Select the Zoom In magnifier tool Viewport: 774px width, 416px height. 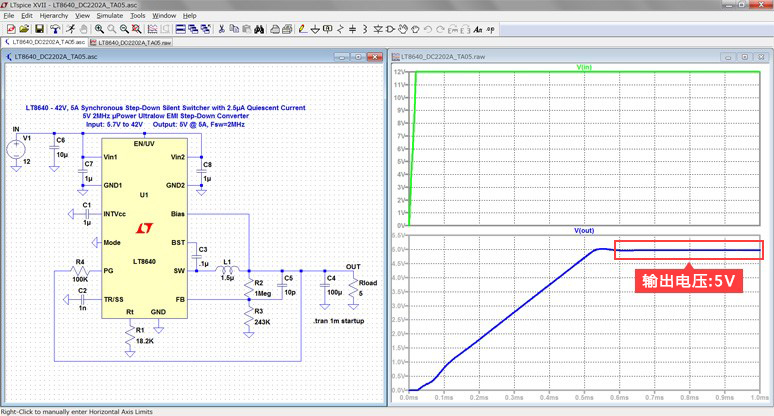coord(99,29)
